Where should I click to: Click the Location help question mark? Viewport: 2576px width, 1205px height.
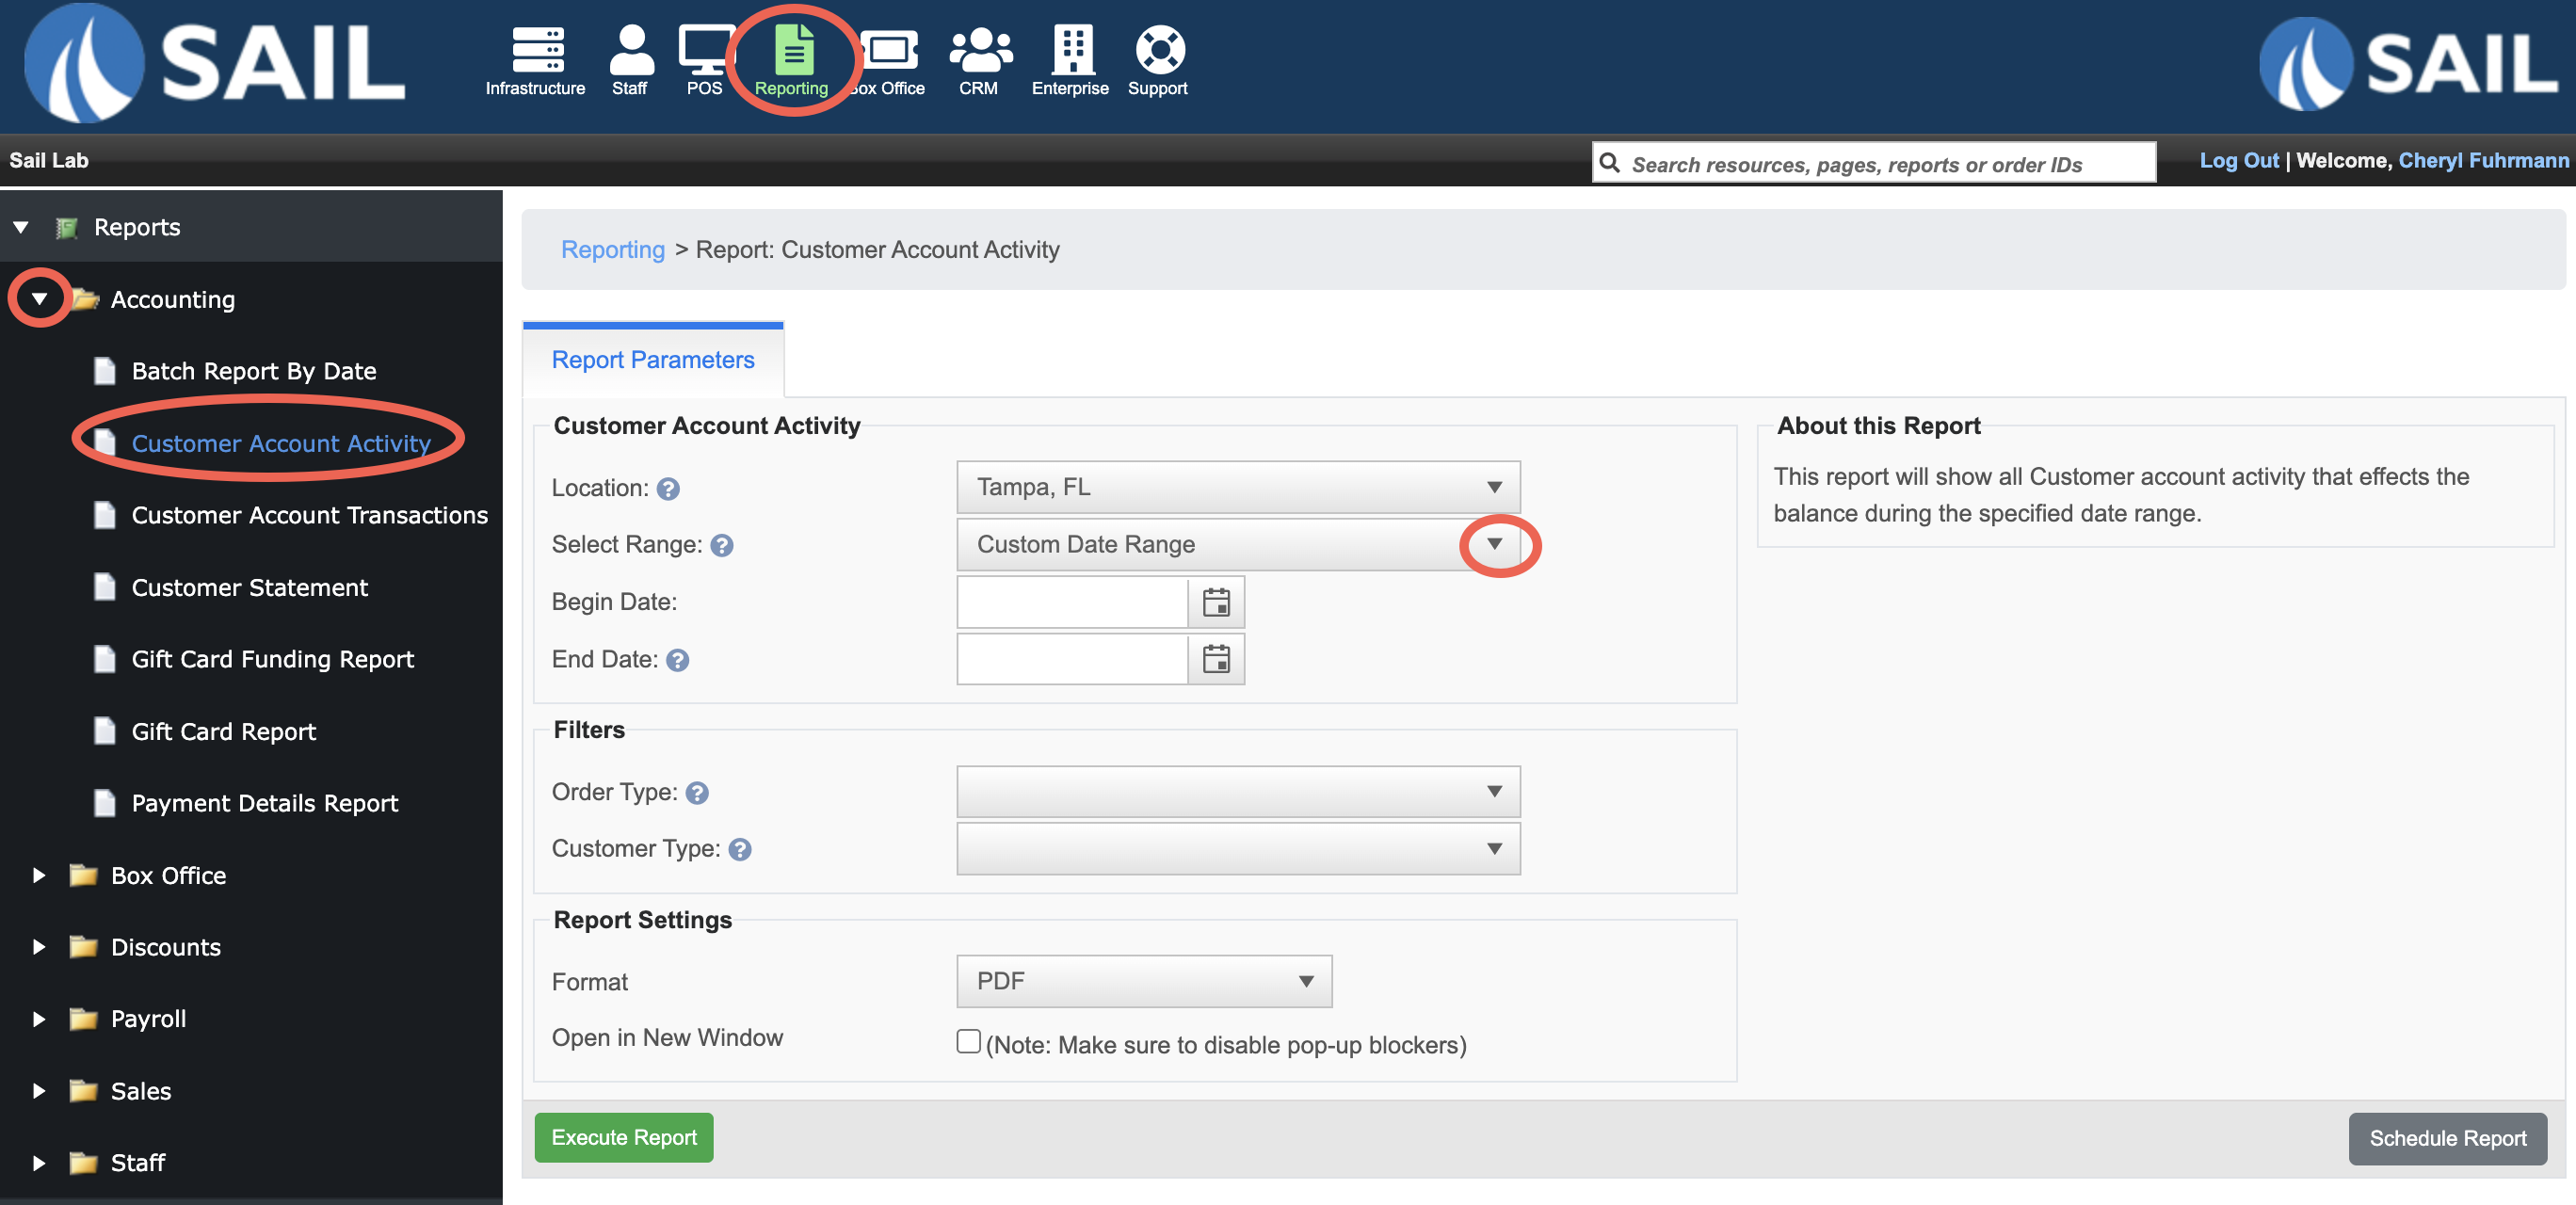click(x=668, y=489)
